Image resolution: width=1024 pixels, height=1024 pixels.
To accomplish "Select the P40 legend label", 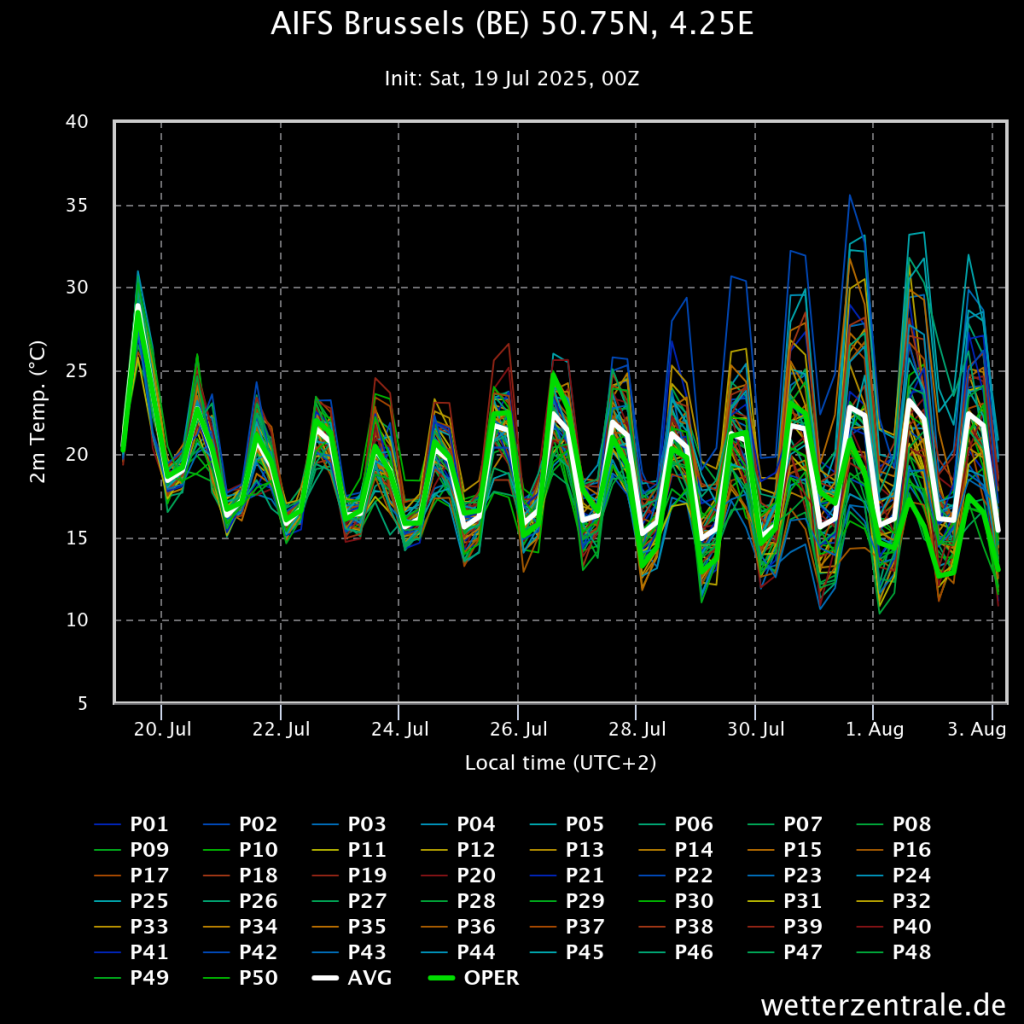I will (912, 926).
